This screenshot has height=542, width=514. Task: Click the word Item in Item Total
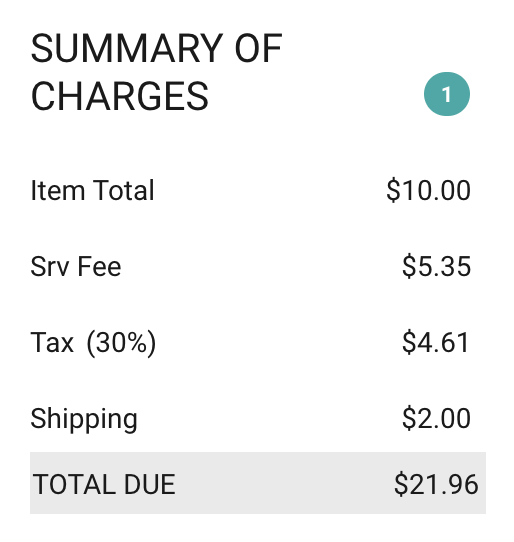(58, 190)
